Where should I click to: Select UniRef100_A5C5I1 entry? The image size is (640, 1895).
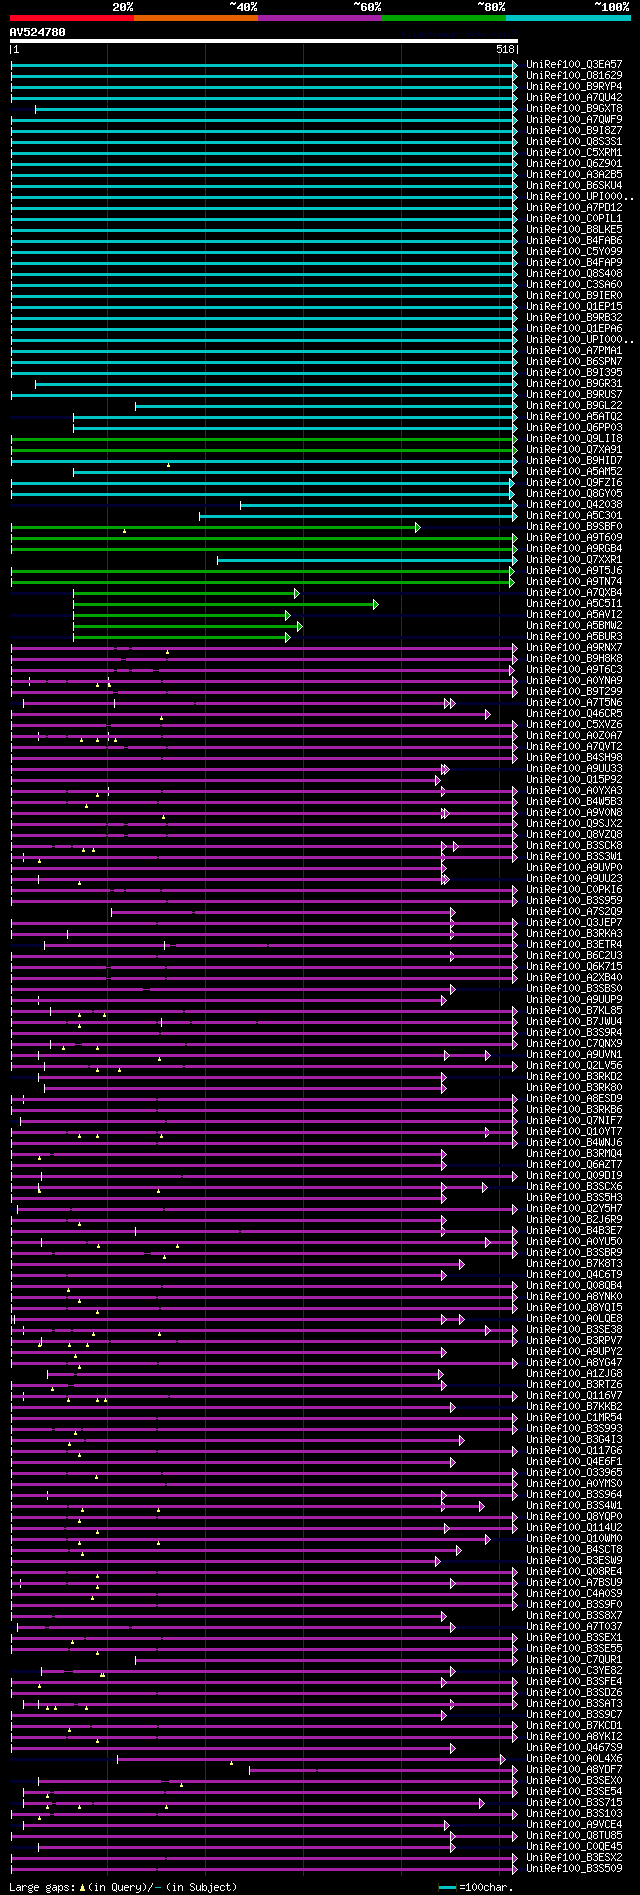click(574, 604)
